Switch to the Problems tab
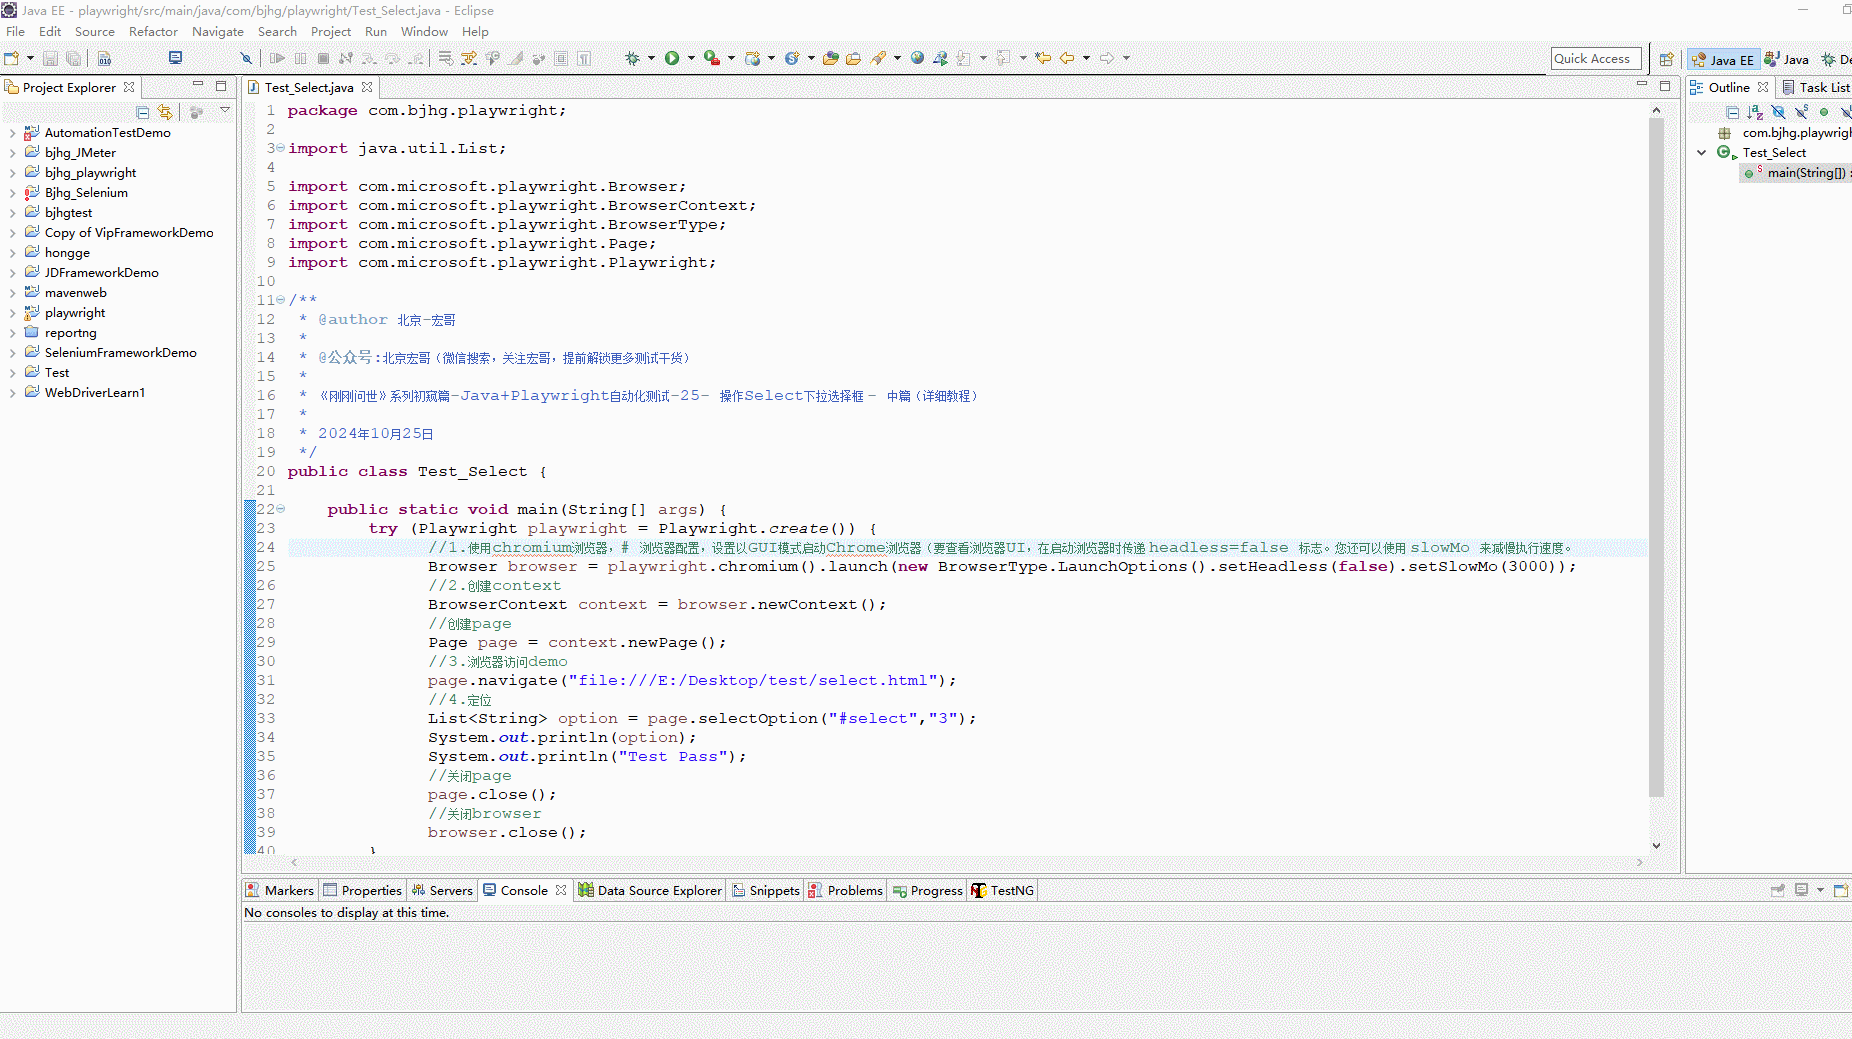This screenshot has height=1039, width=1852. coord(854,890)
